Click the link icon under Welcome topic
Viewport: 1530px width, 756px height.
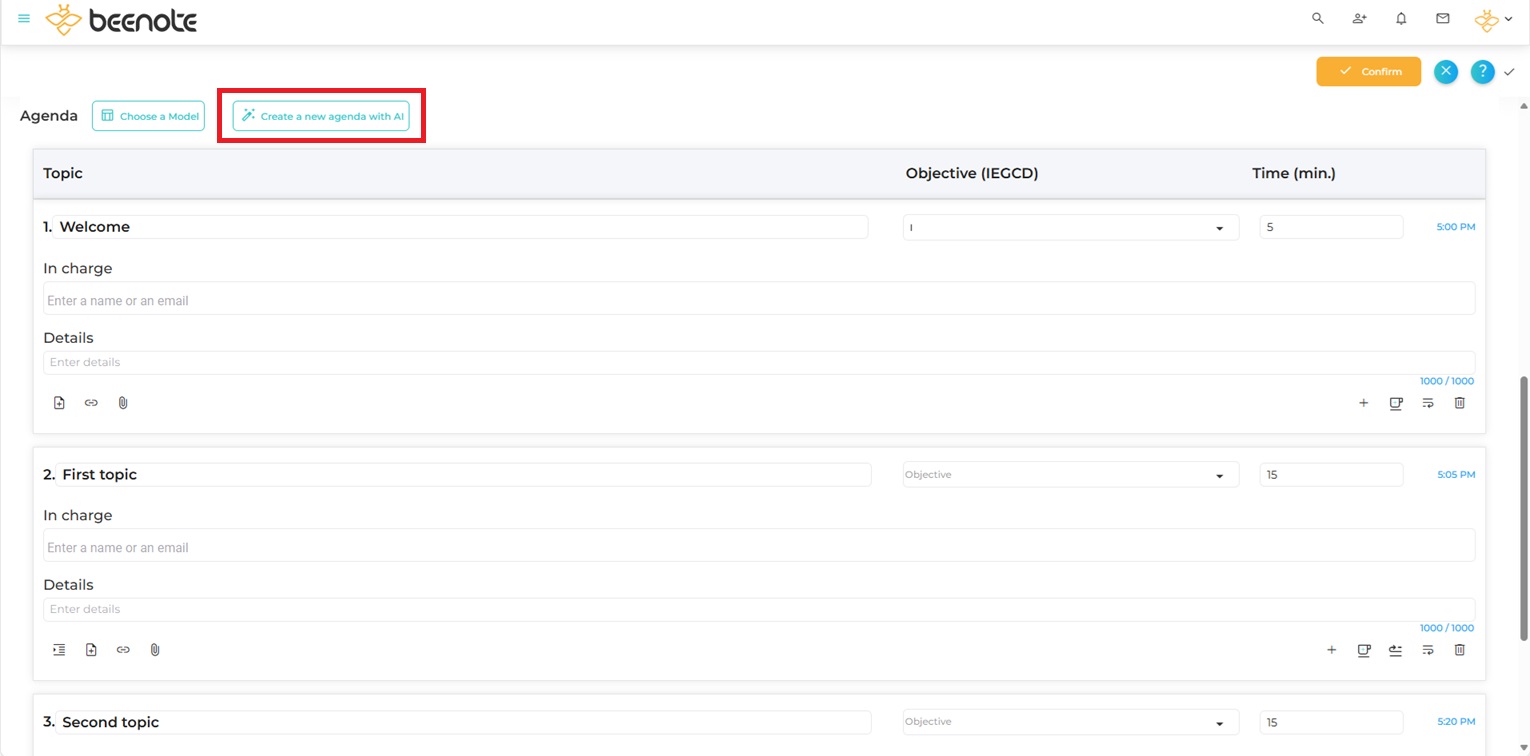click(x=91, y=403)
